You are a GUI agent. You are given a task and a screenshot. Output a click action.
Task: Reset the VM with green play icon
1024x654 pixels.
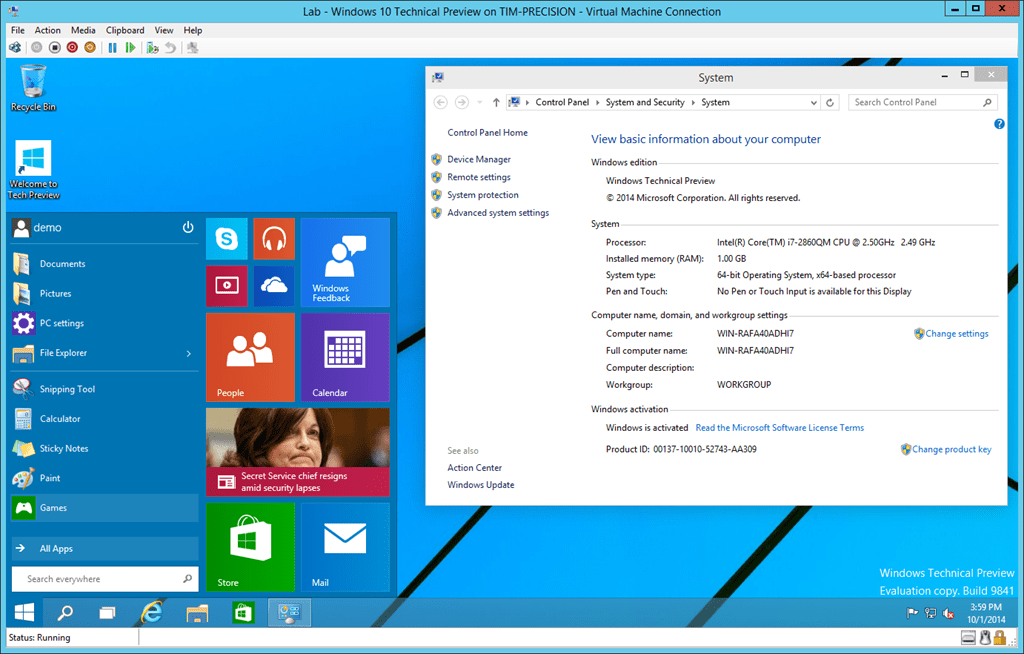click(130, 48)
